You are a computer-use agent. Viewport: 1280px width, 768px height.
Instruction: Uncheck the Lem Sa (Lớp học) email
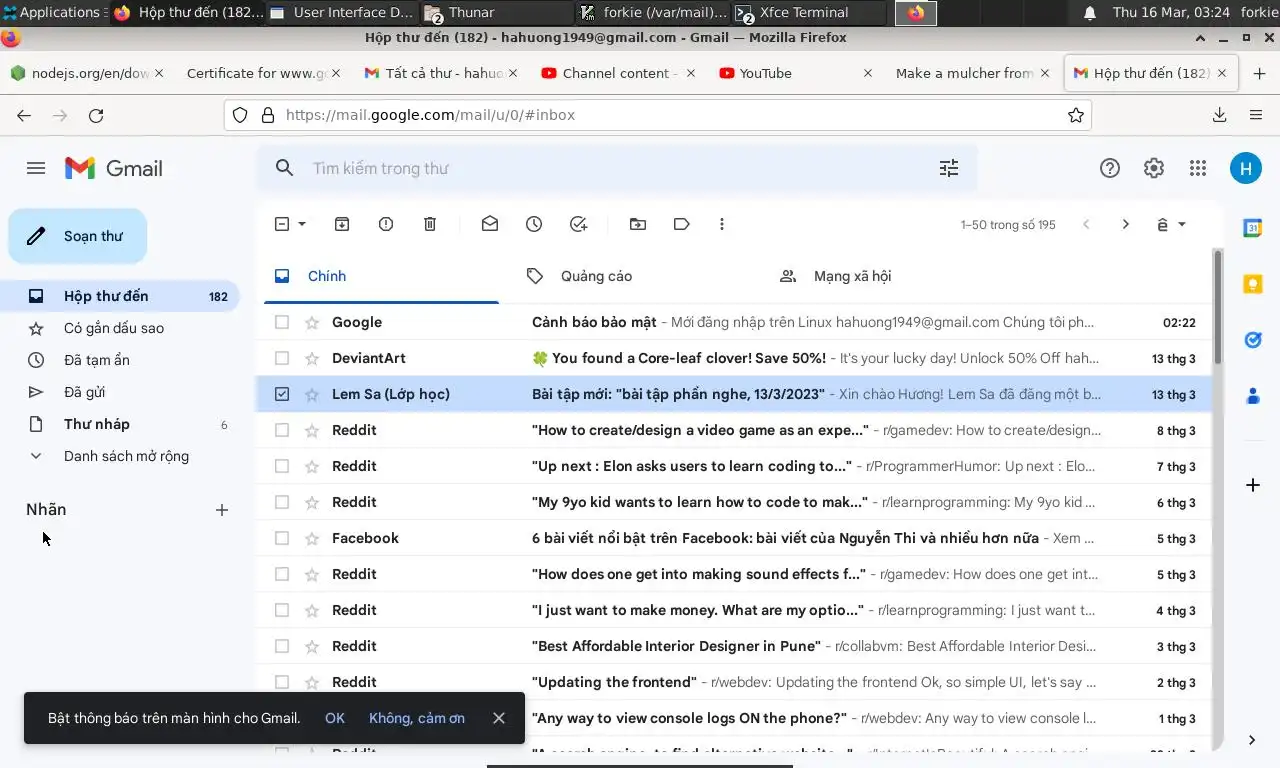pyautogui.click(x=282, y=394)
